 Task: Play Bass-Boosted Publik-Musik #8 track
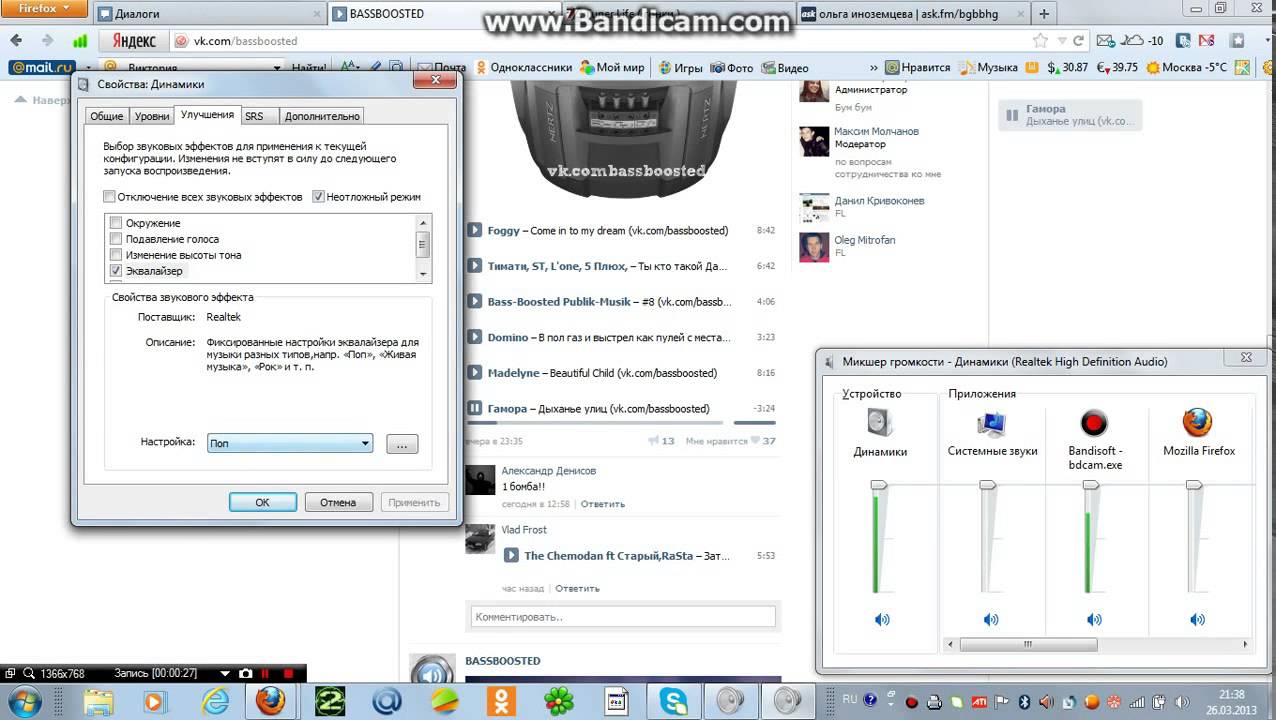coord(475,301)
